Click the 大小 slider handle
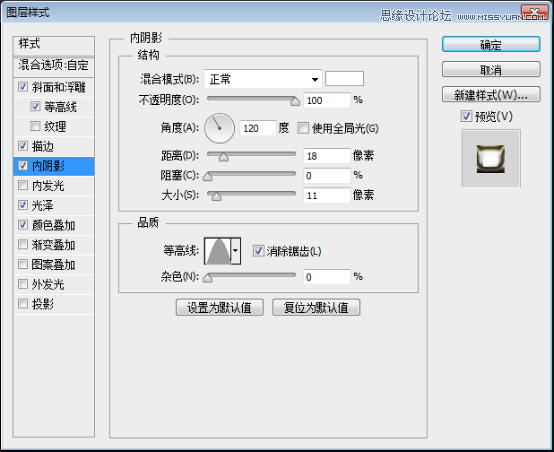Screen dimensions: 554x452 click(x=216, y=196)
